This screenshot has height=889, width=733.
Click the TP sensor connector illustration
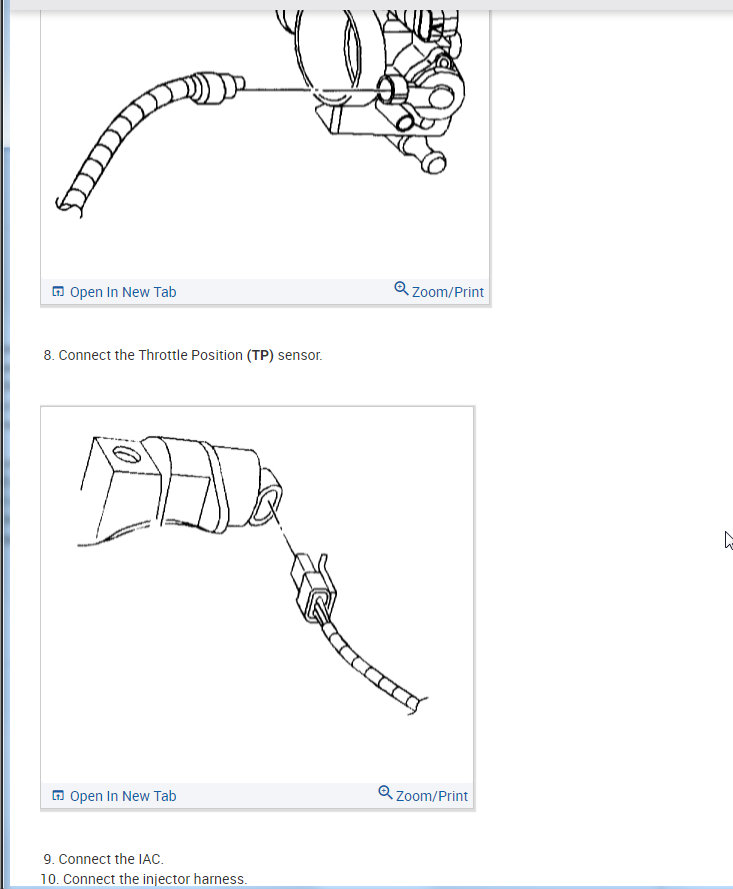coord(257,595)
